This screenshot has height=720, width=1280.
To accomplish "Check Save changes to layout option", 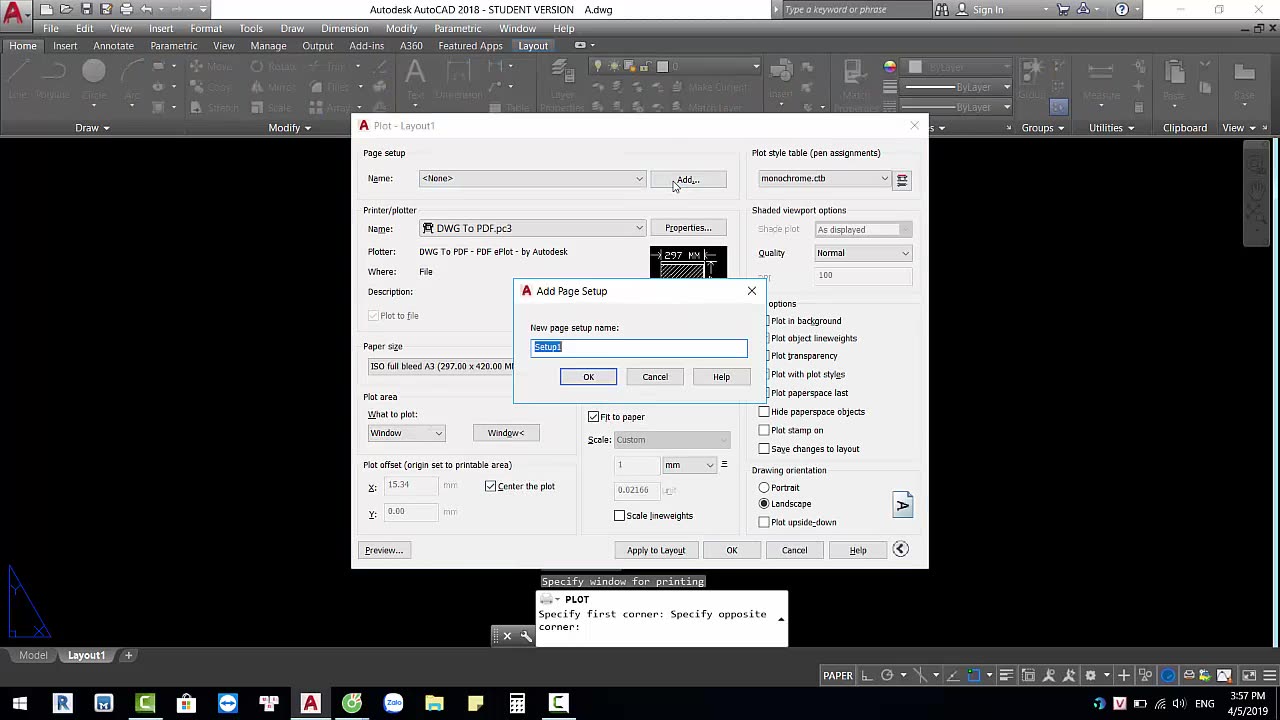I will pos(764,449).
